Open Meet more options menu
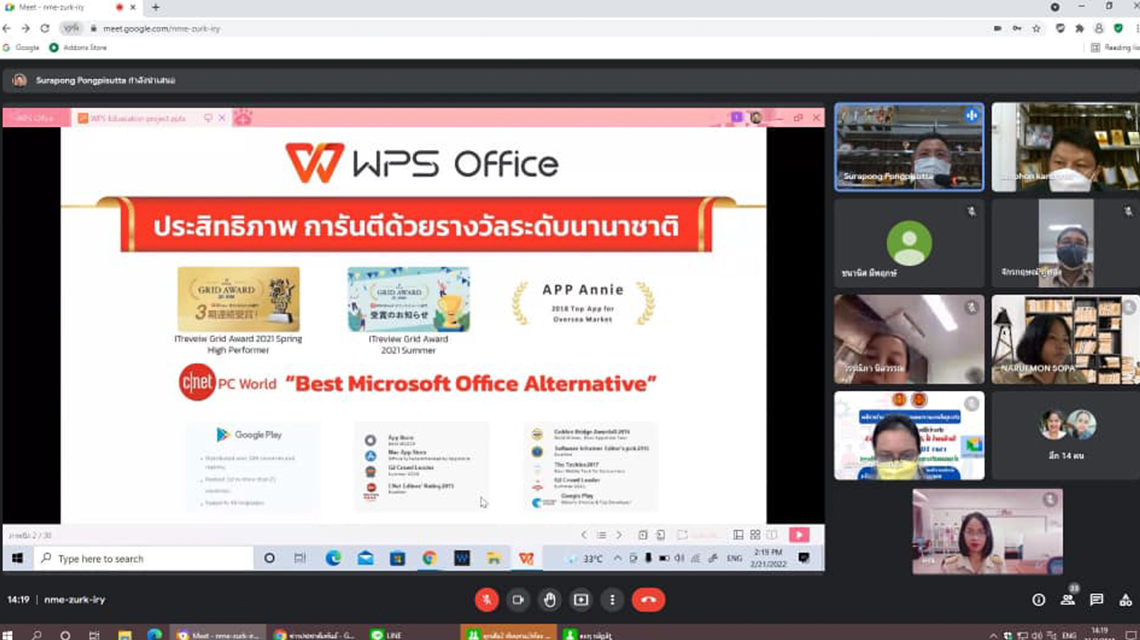This screenshot has width=1140, height=640. (x=612, y=600)
